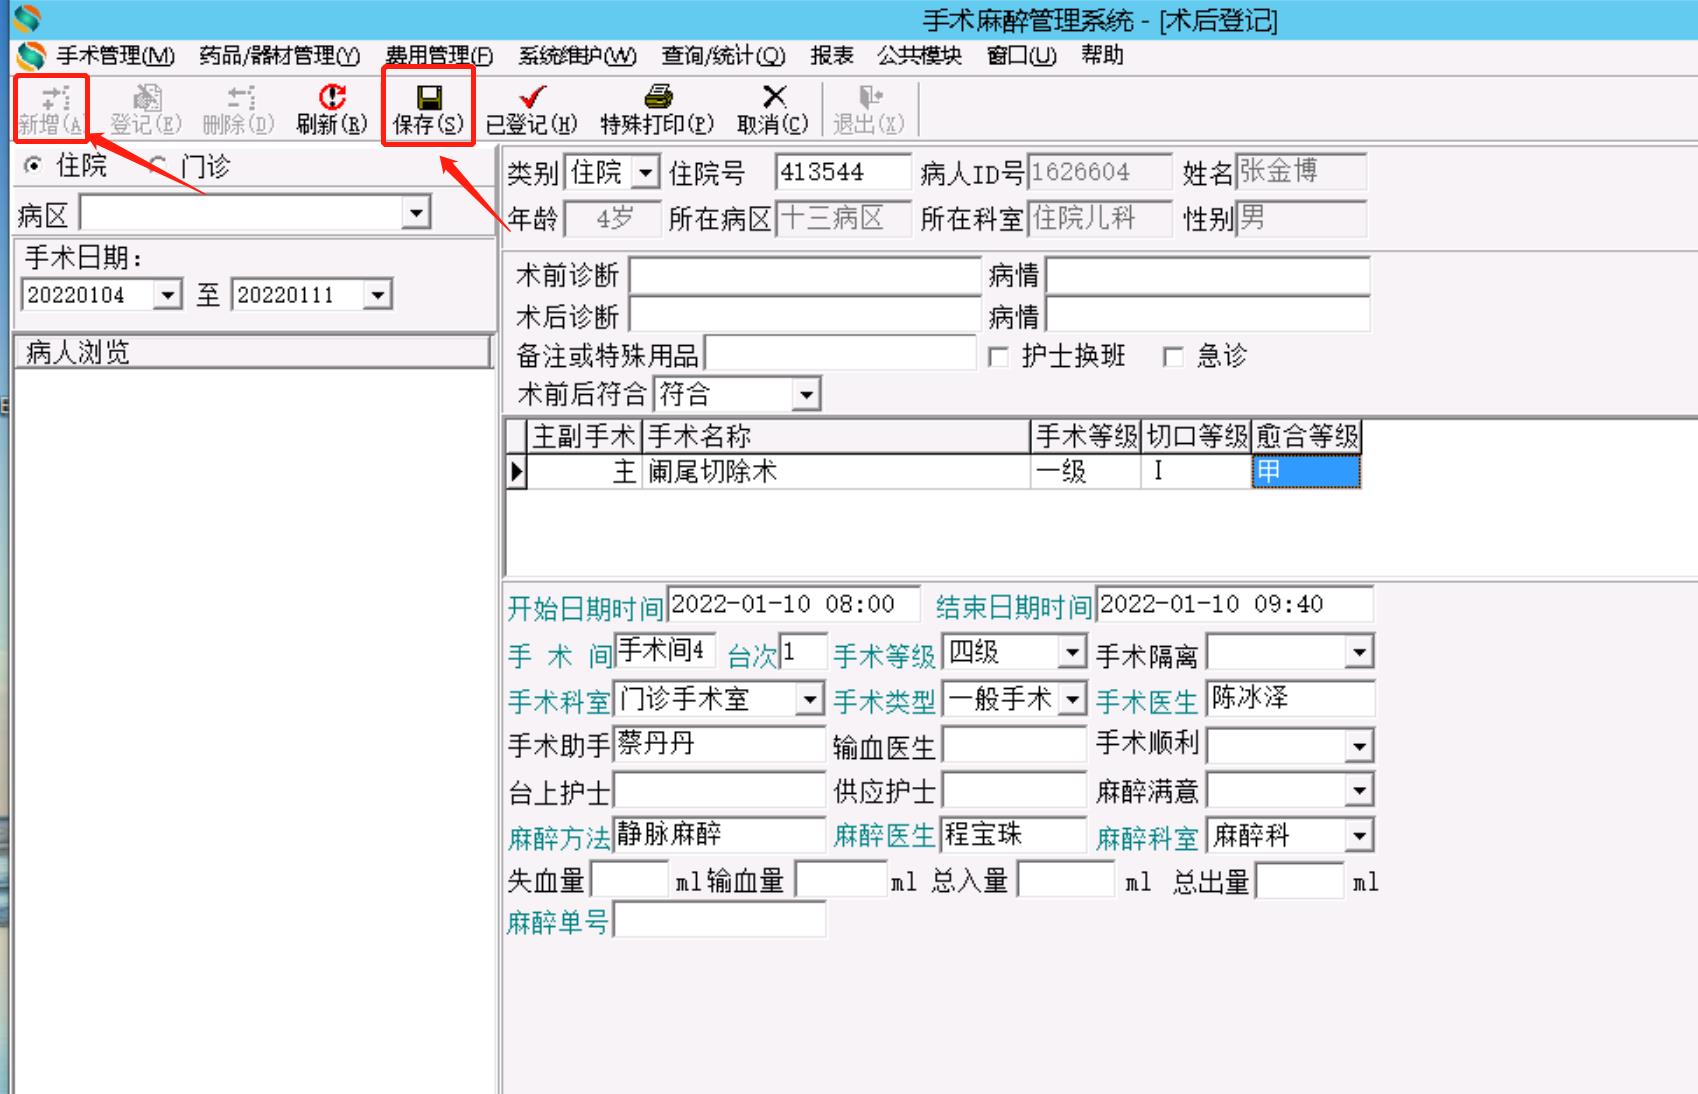Viewport: 1698px width, 1094px height.
Task: Click the 术前诊断 input field
Action: pyautogui.click(x=805, y=276)
